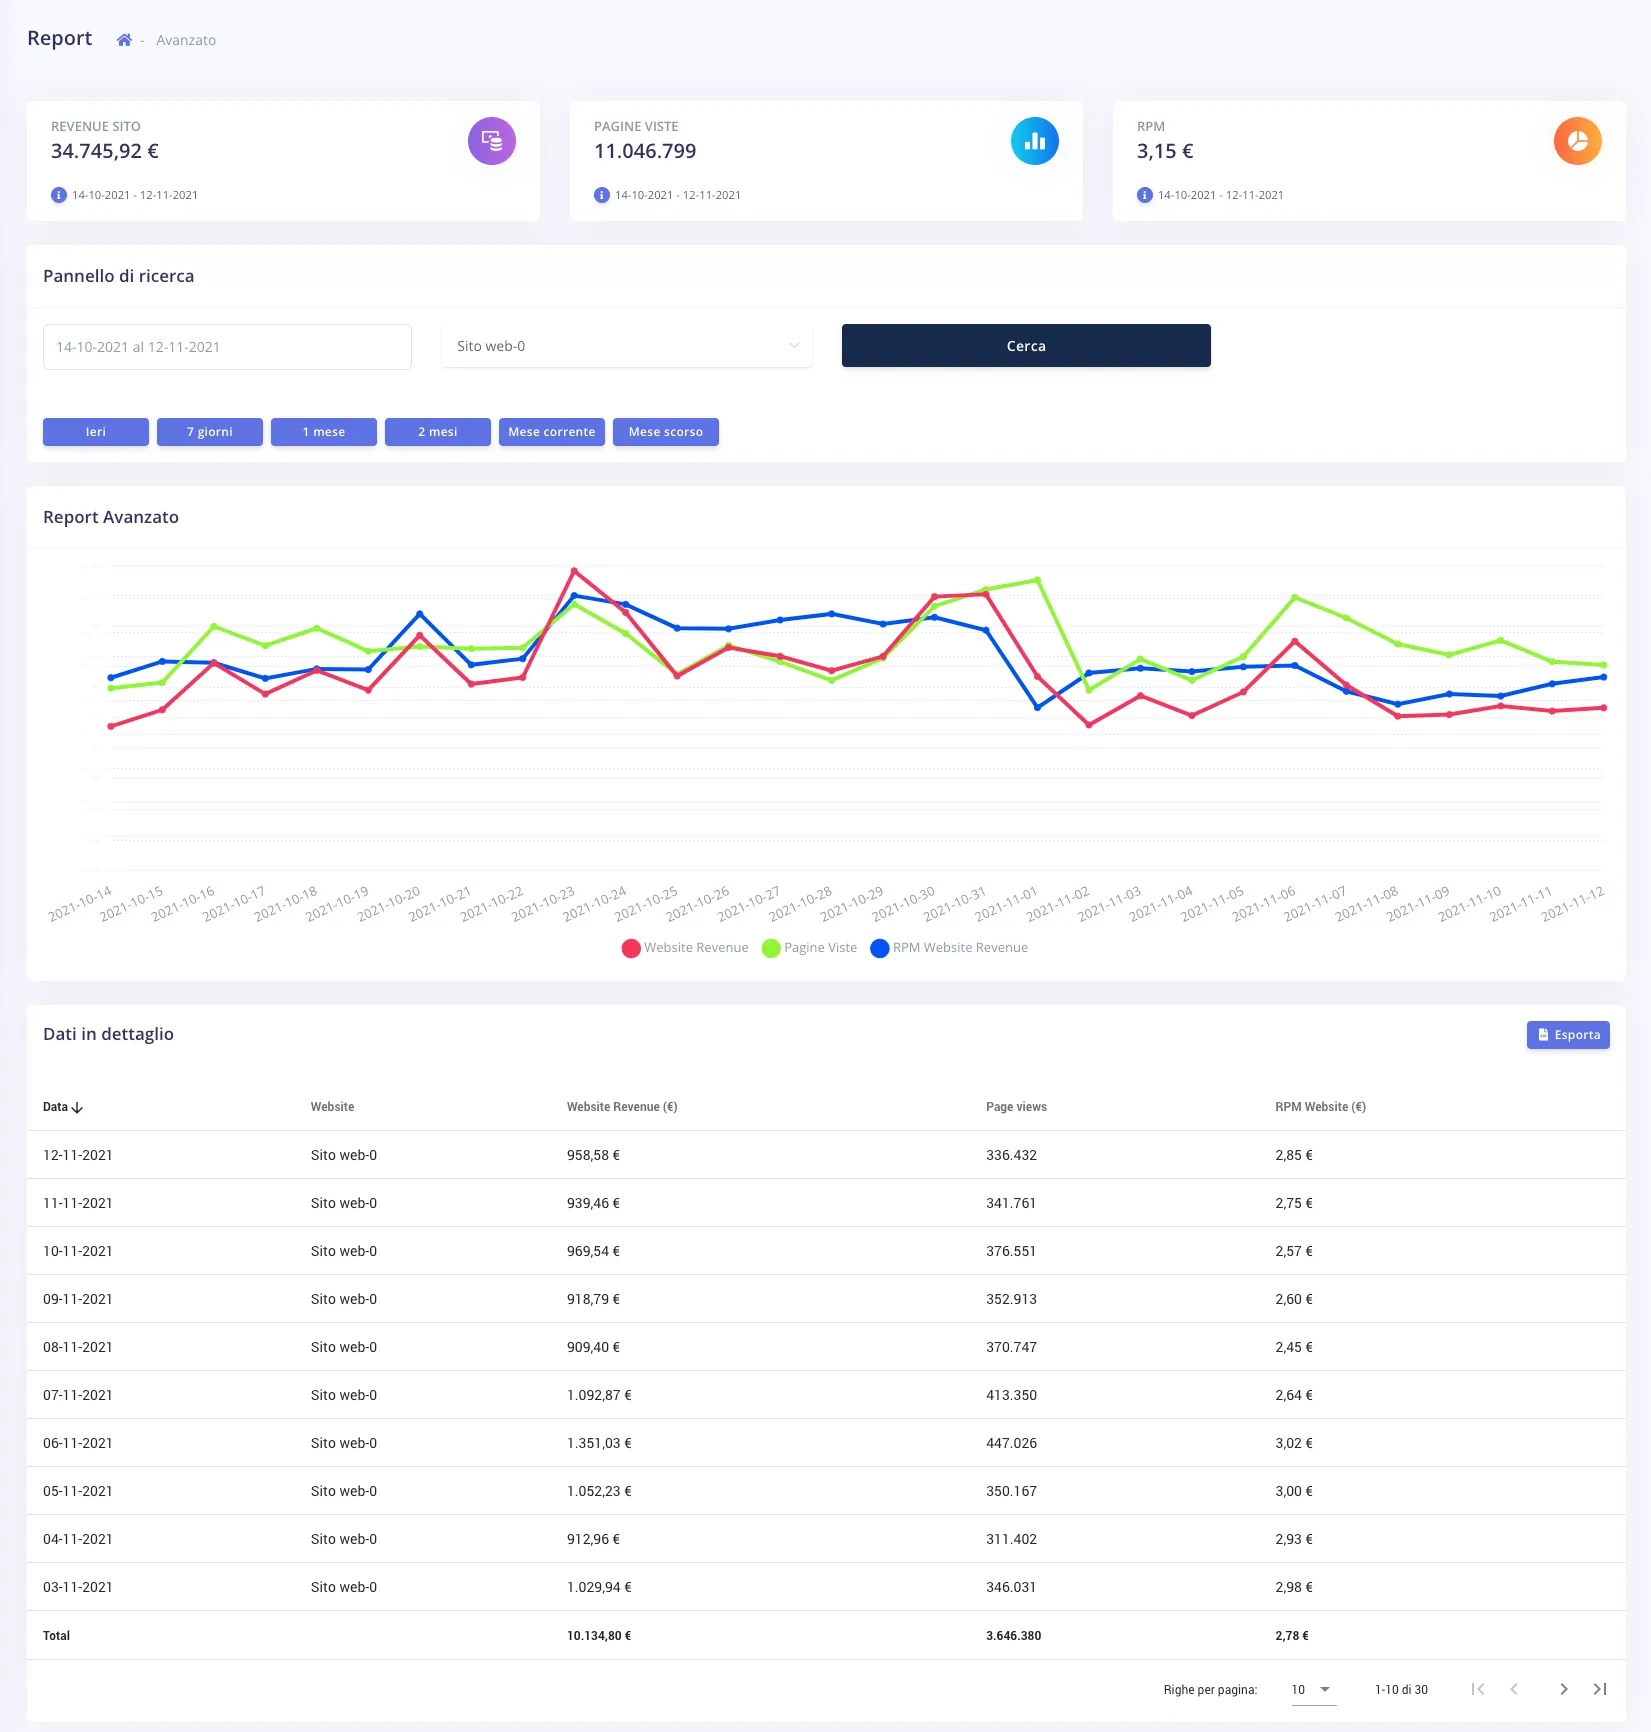Go to the previous table page

coord(1514,1689)
